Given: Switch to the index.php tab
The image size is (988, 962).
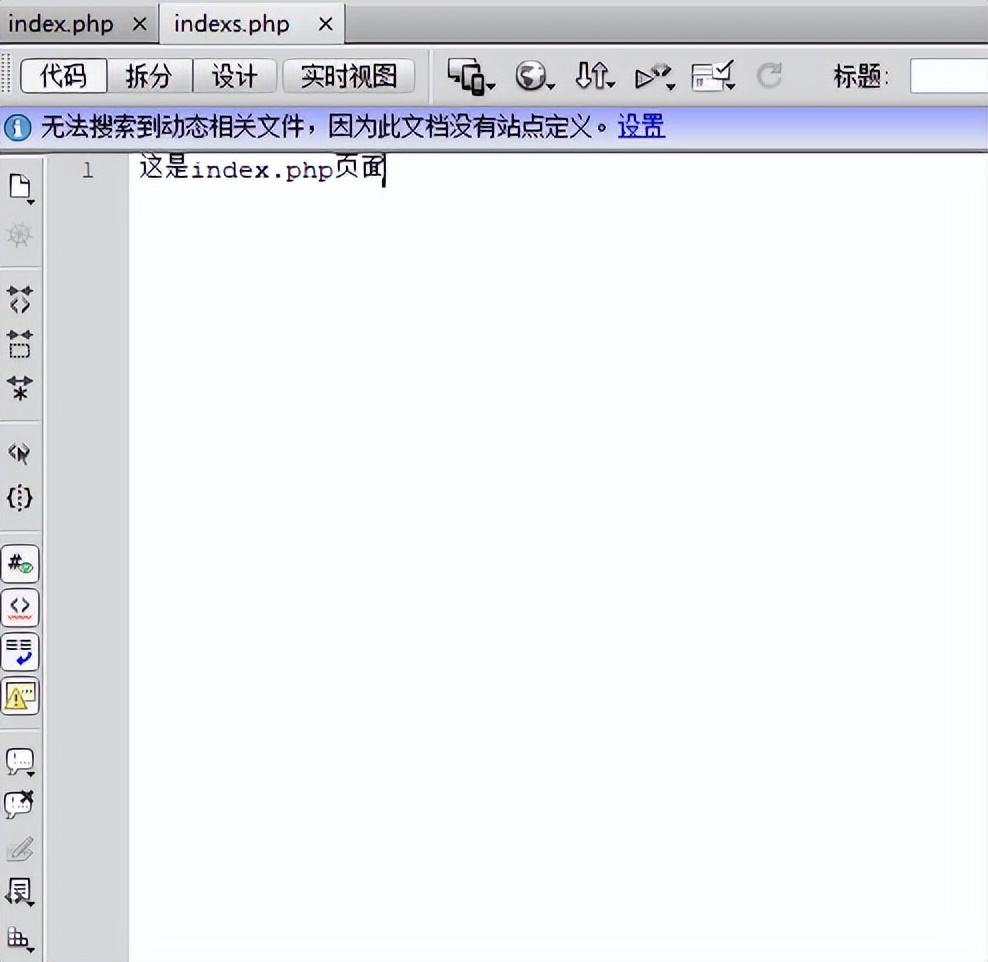Looking at the screenshot, I should click(62, 23).
